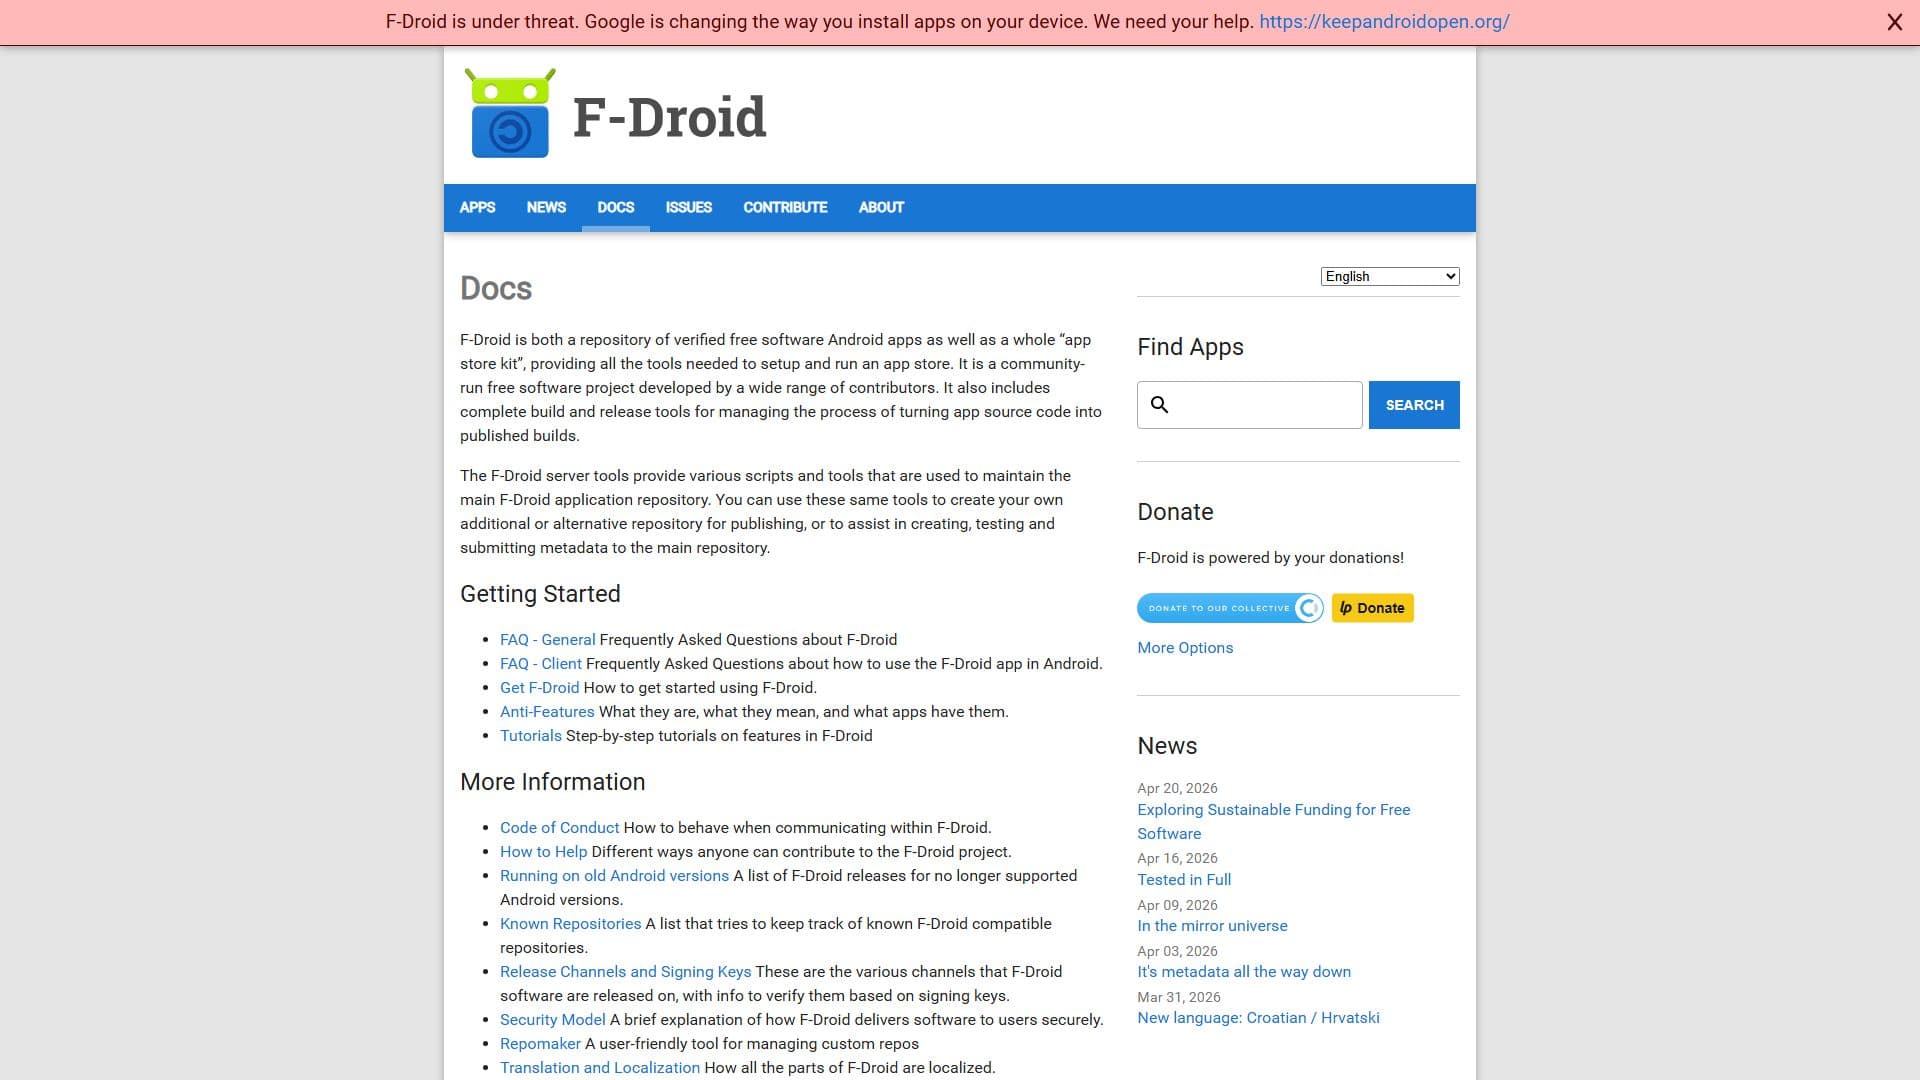Click the Apr 20, 2026 news date
Viewport: 1920px width, 1080px height.
pos(1177,788)
